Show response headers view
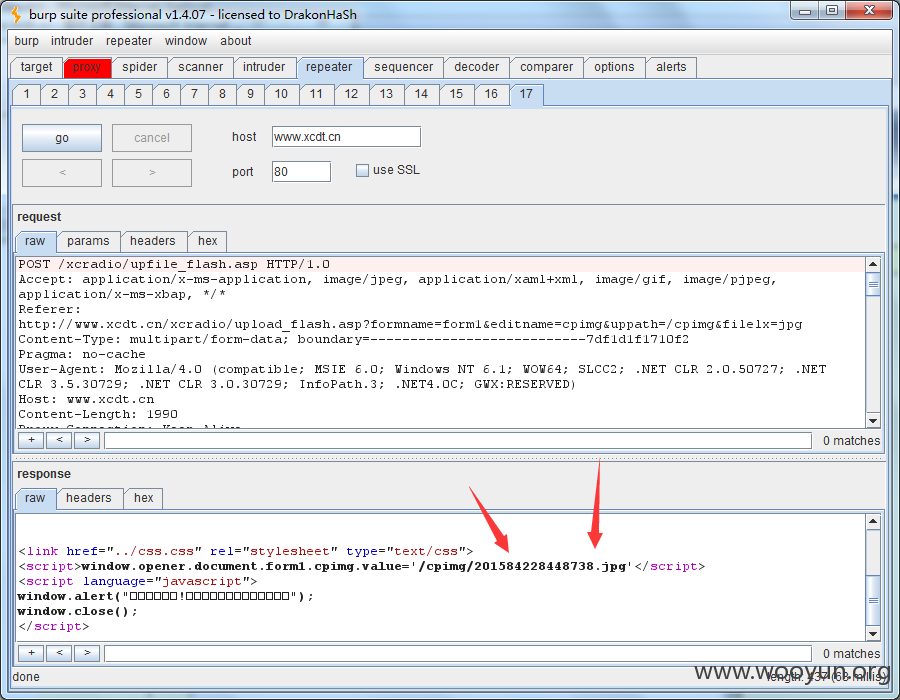The image size is (900, 700). click(x=88, y=498)
